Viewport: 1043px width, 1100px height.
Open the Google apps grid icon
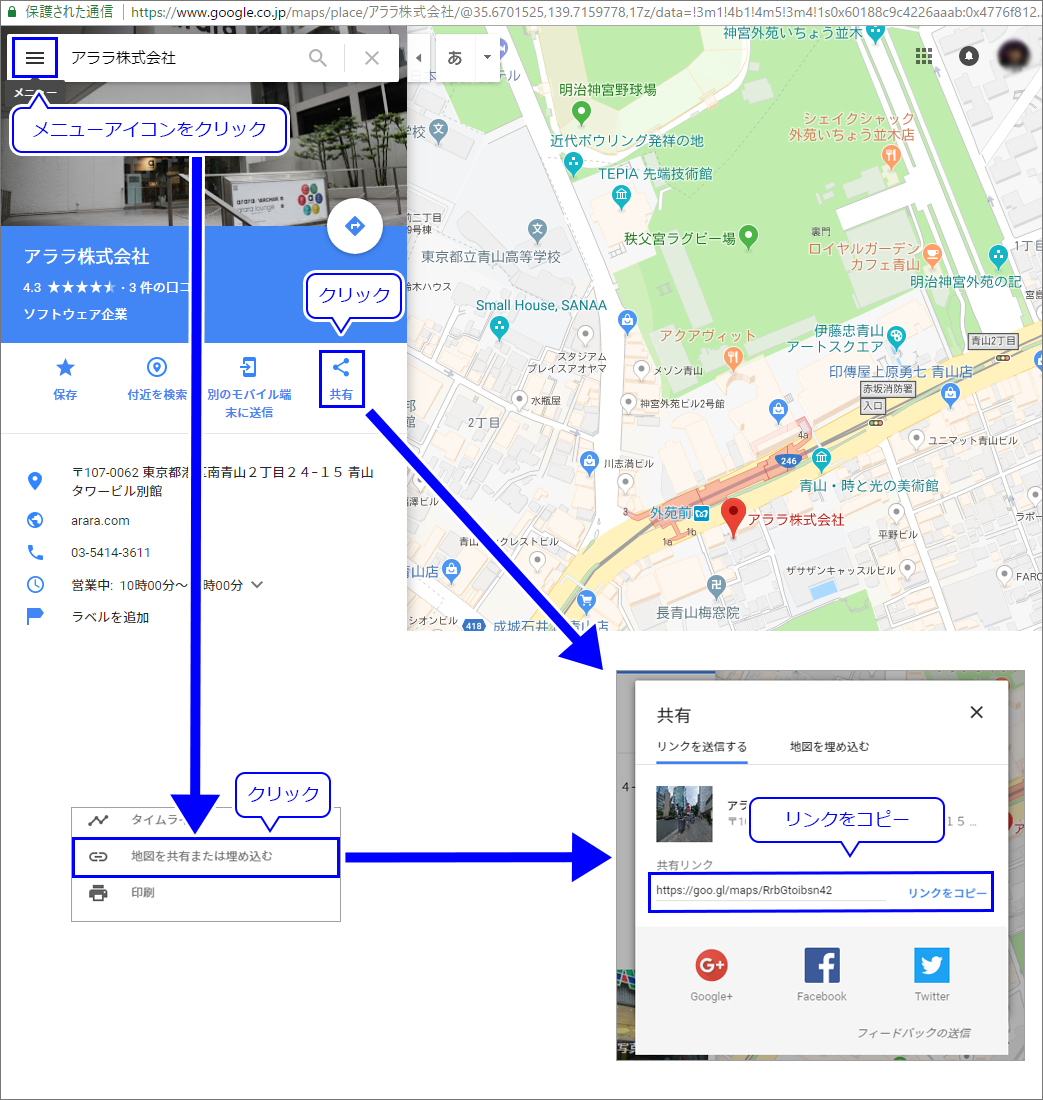[x=924, y=56]
